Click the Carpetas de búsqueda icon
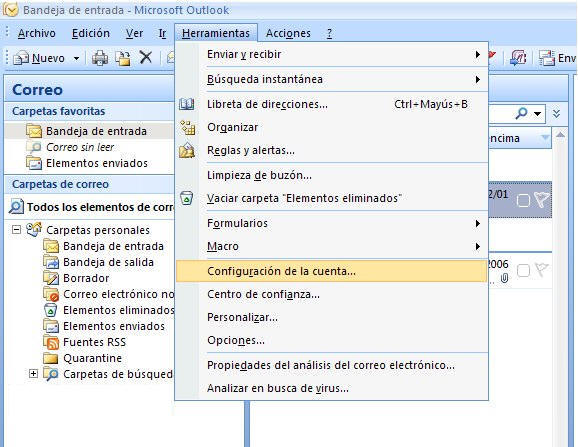 point(51,374)
